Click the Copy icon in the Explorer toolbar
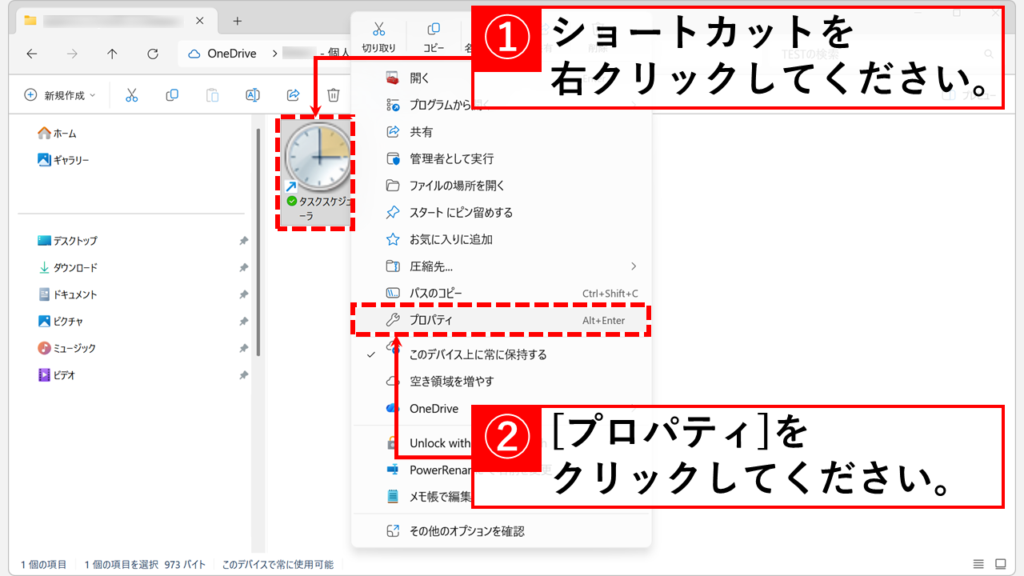Screen dimensions: 1024x576 tap(173, 90)
